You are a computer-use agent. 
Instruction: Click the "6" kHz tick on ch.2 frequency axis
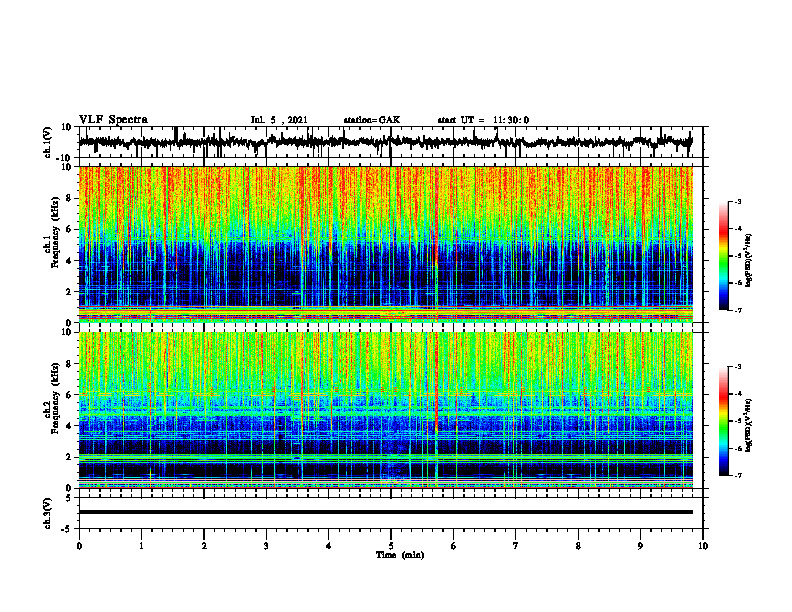point(70,395)
